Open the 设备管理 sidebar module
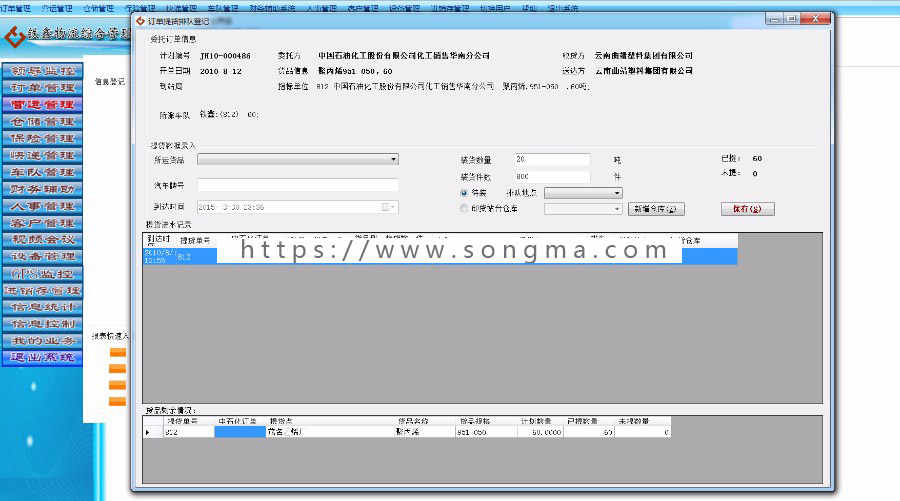 point(42,257)
